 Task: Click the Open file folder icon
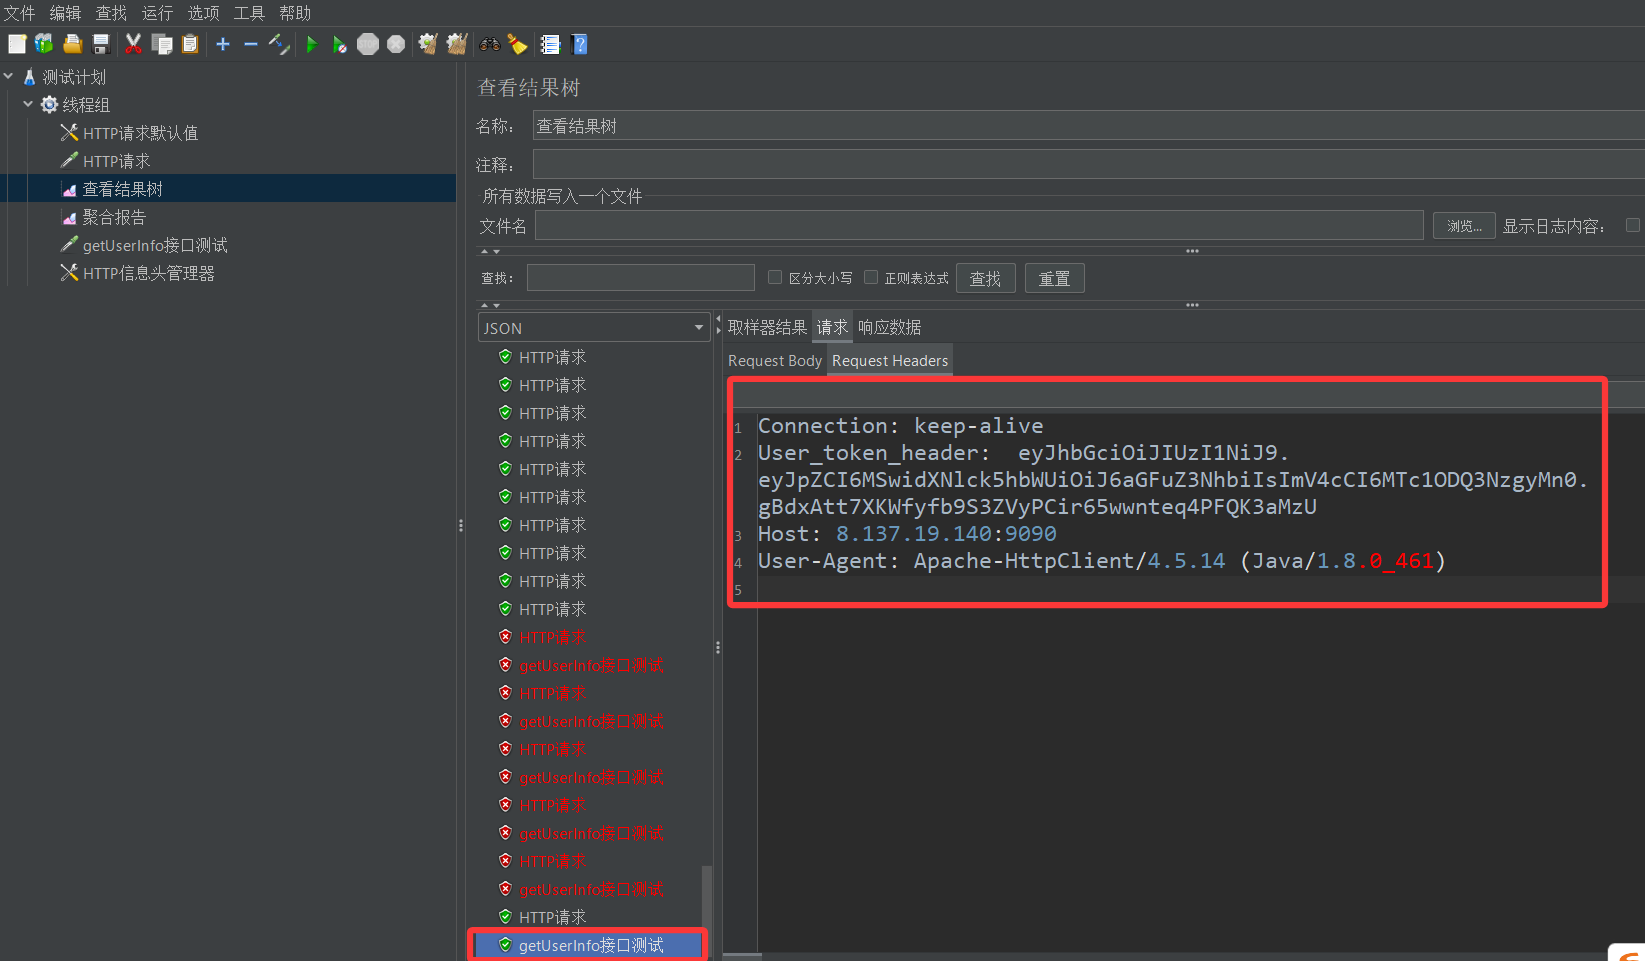(72, 44)
